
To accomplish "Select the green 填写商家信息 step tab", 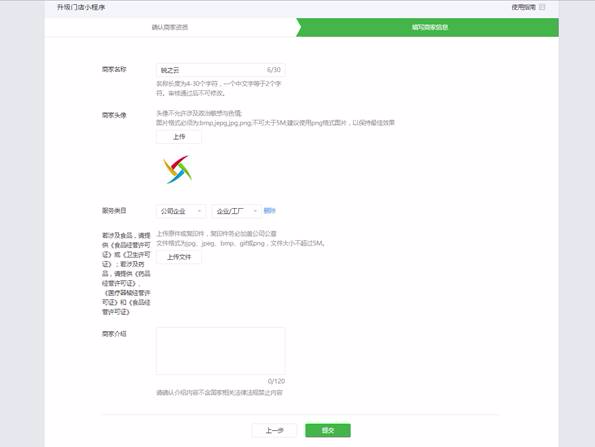I will (430, 27).
